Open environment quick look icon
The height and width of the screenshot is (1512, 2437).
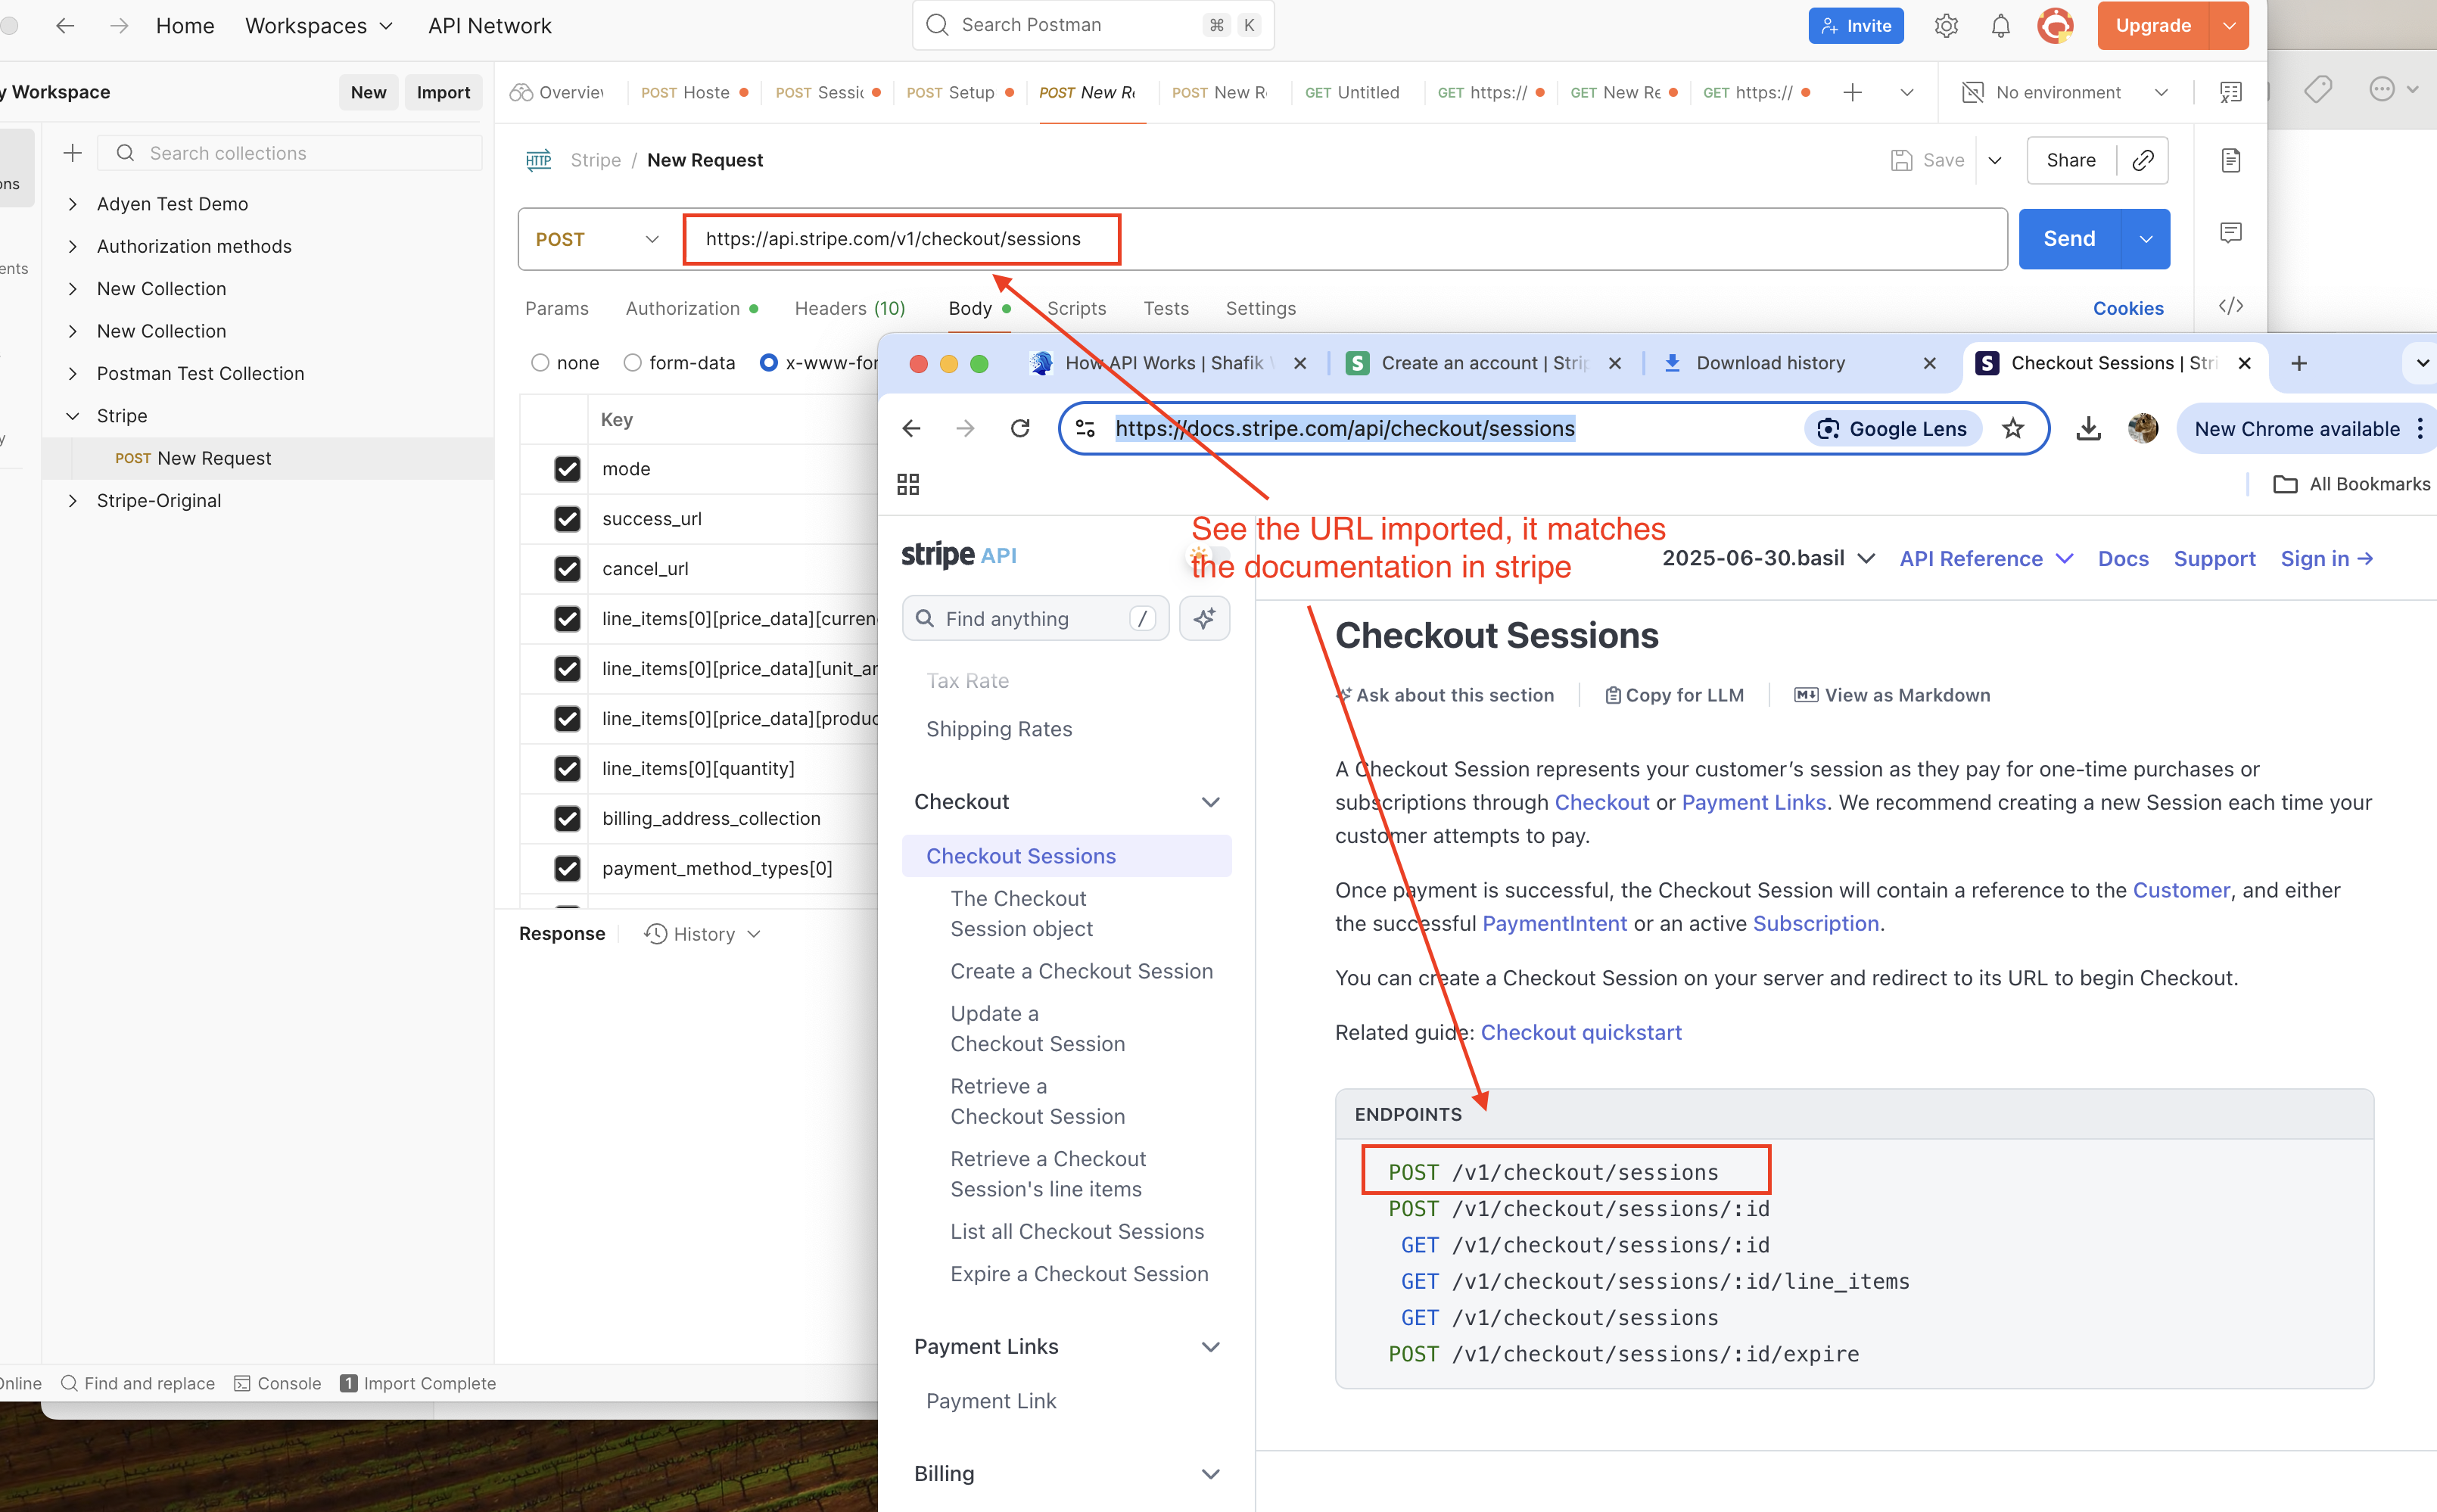pos(2230,92)
